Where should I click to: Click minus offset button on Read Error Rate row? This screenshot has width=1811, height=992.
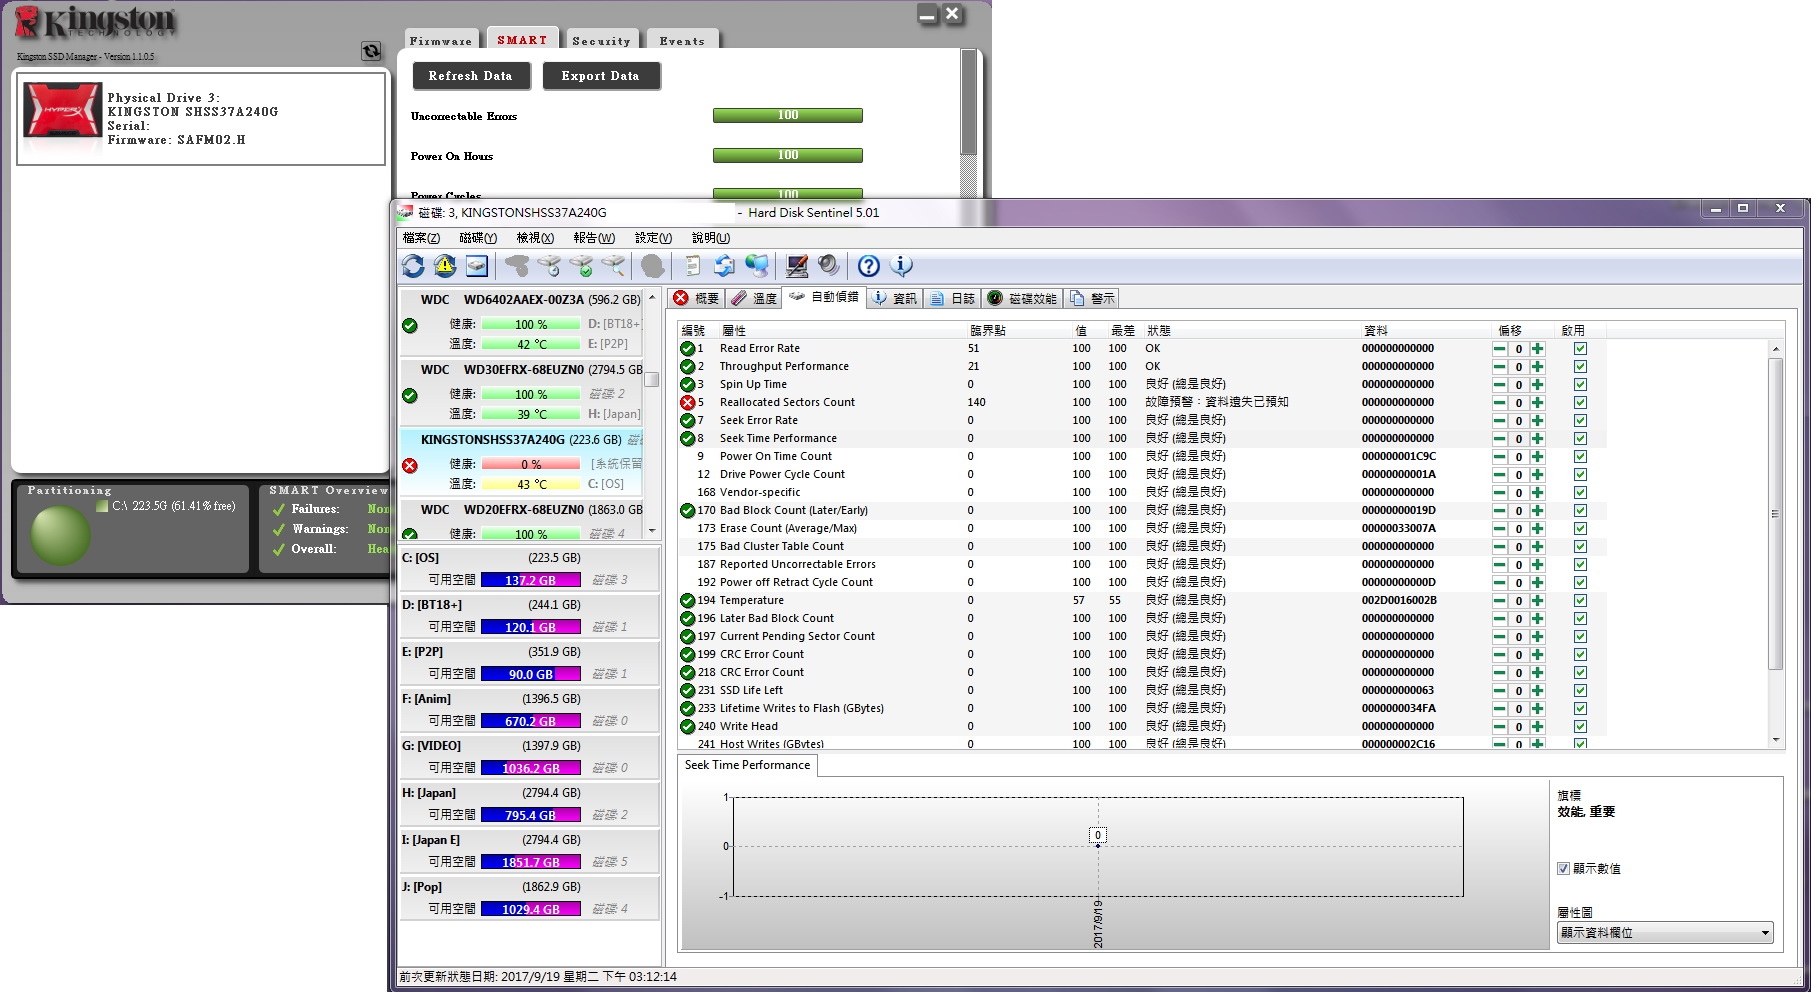point(1499,349)
